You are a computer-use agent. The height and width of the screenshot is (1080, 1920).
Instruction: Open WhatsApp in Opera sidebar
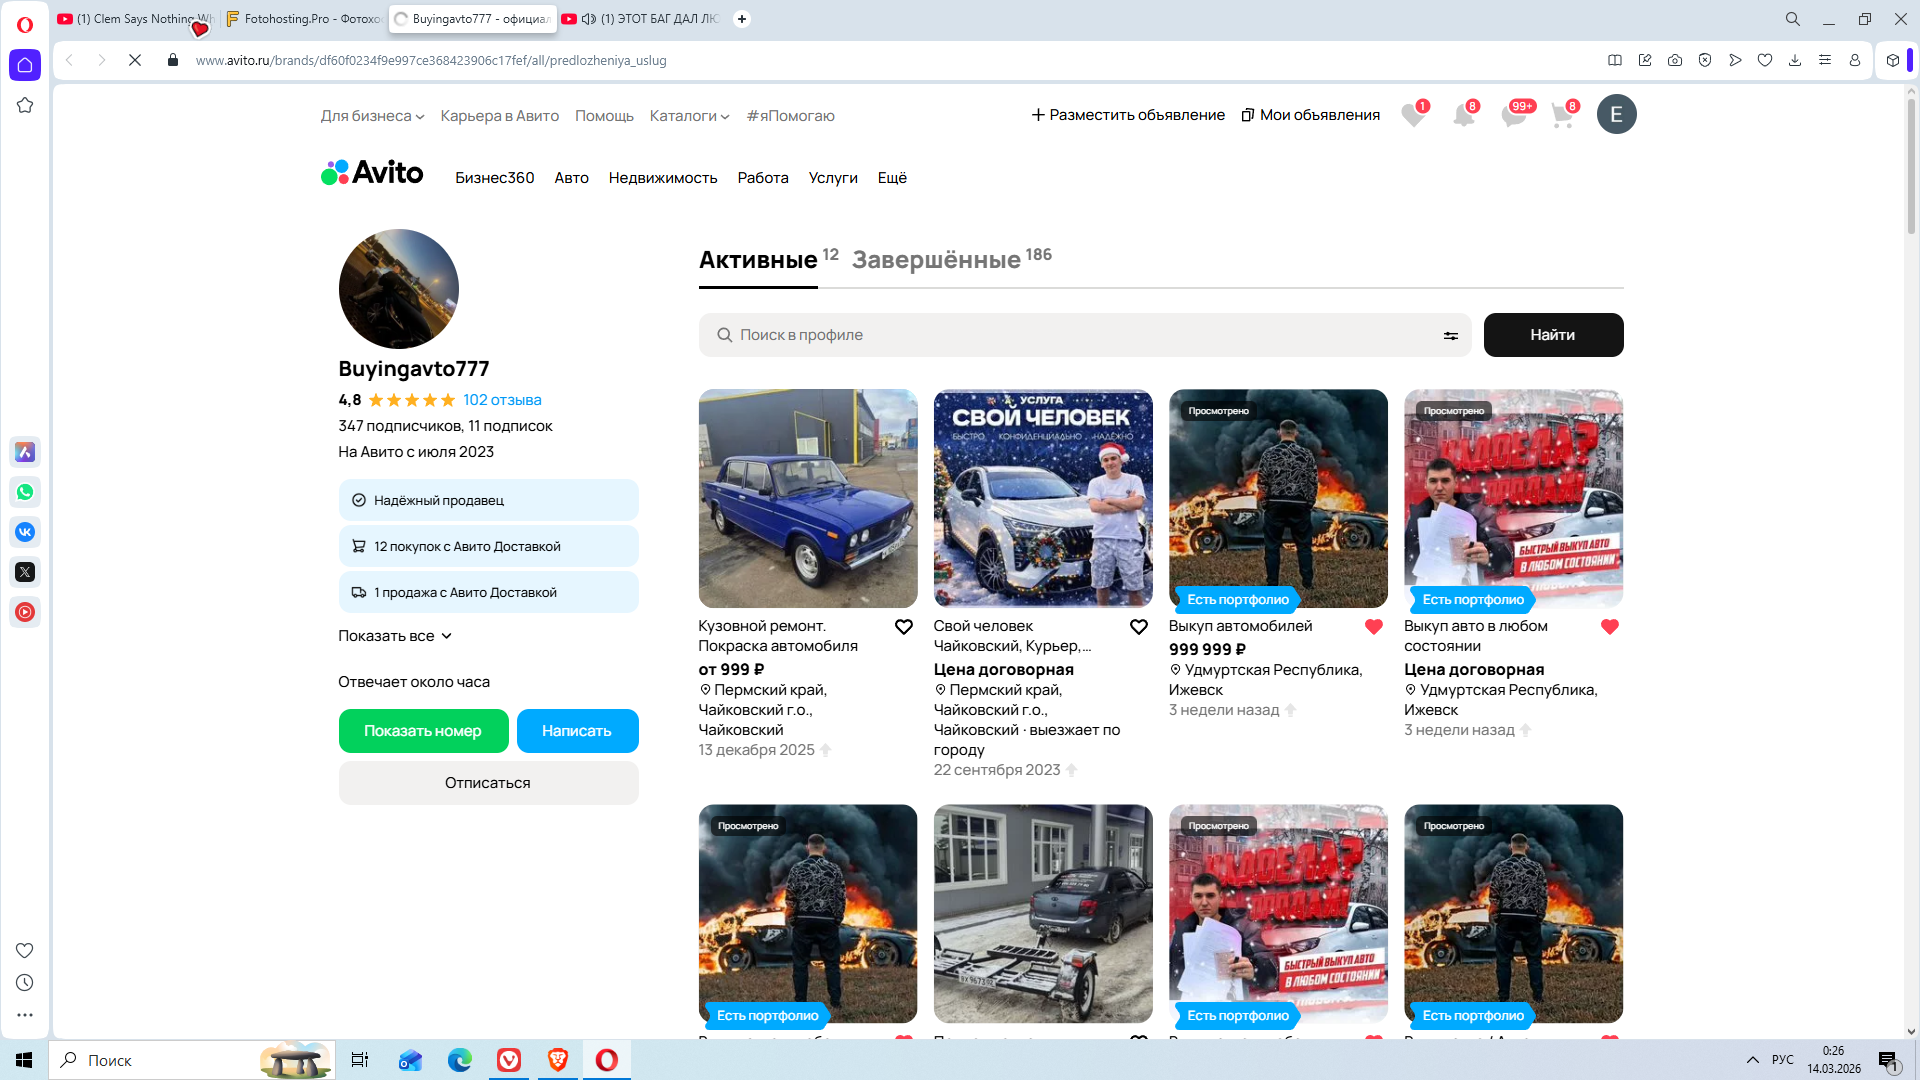coord(25,492)
